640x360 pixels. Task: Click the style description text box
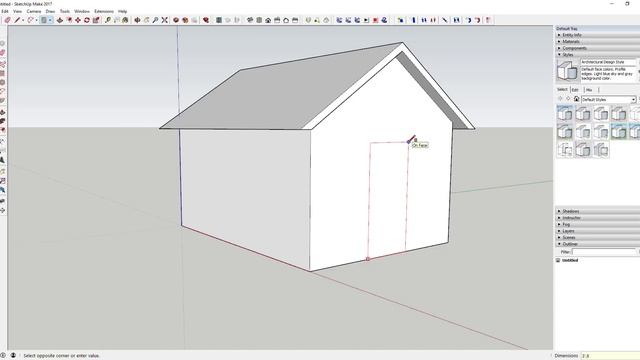[608, 74]
